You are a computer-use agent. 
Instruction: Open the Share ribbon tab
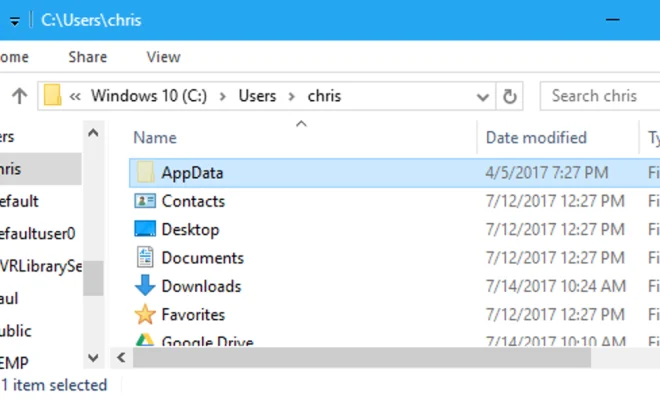pos(88,57)
